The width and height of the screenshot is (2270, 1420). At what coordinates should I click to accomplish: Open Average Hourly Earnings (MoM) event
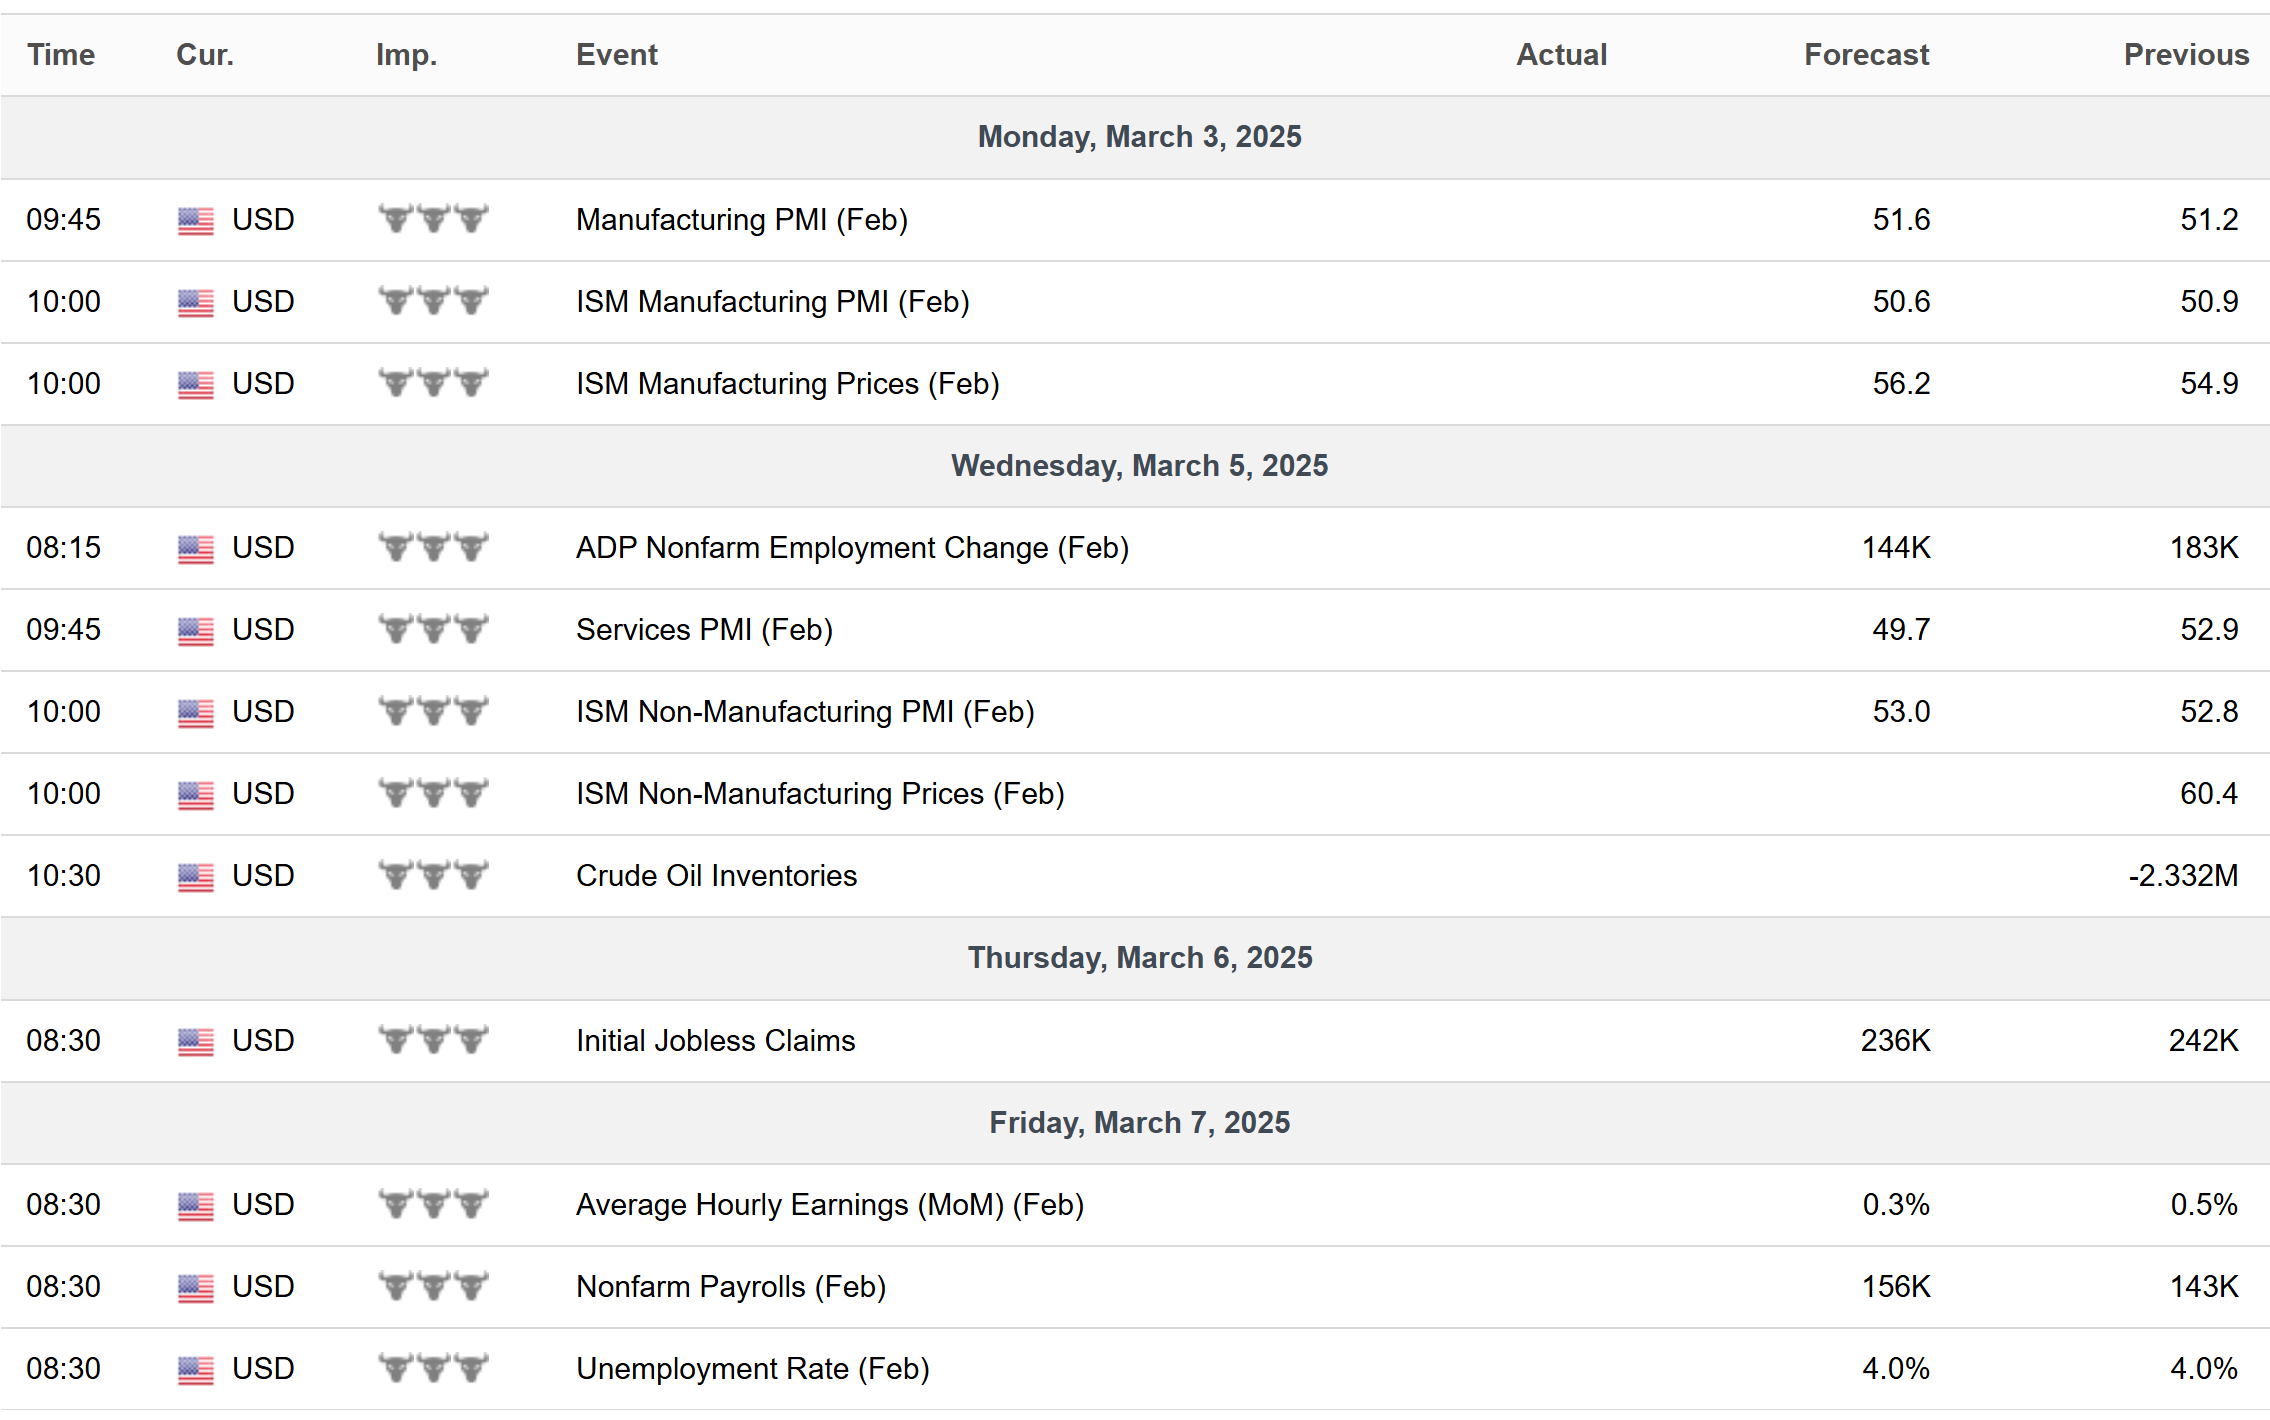coord(830,1205)
